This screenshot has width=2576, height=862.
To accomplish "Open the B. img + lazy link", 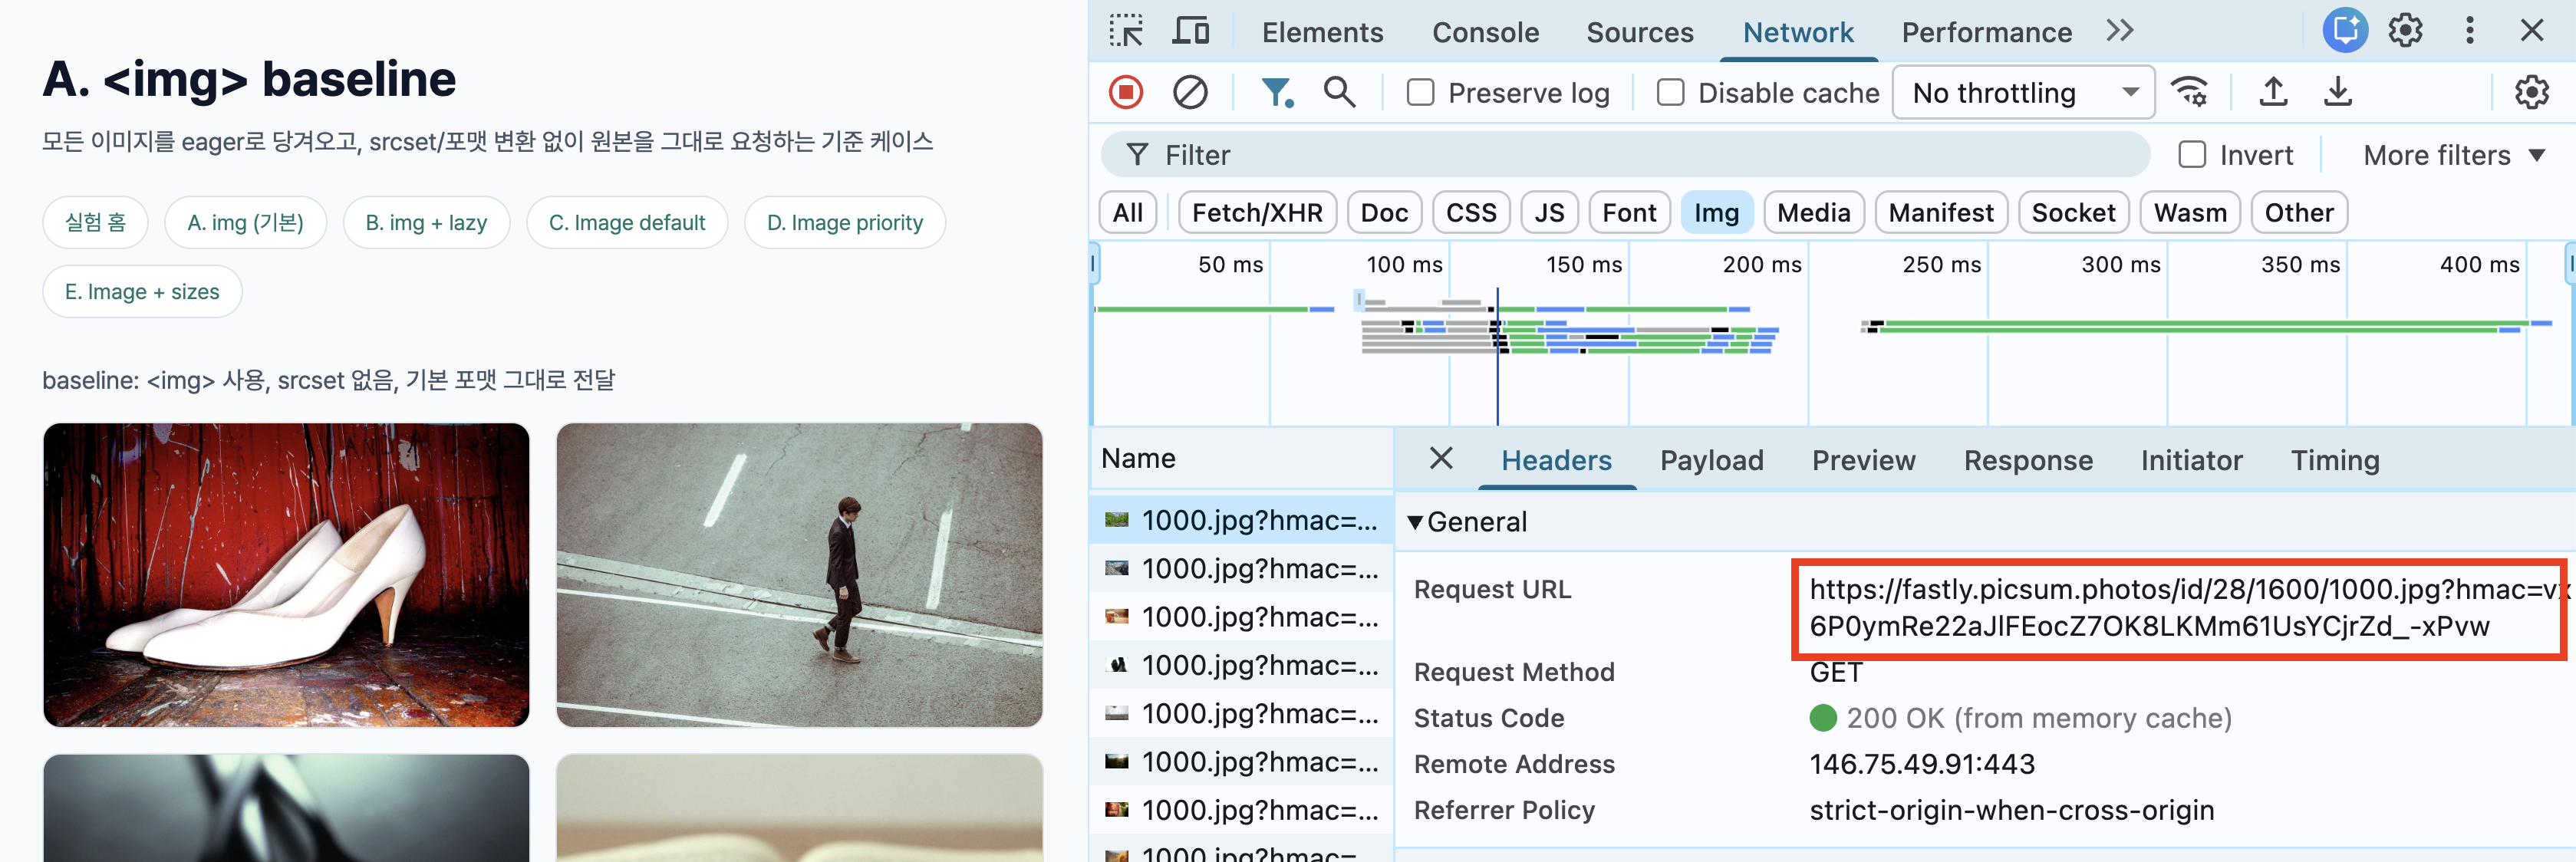I will [x=426, y=222].
